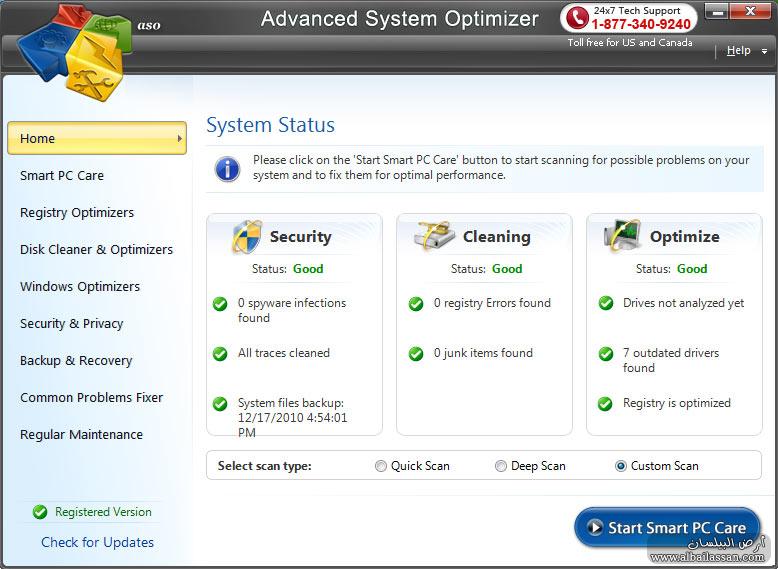Select the Quick Scan option
This screenshot has height=569, width=778.
[381, 466]
